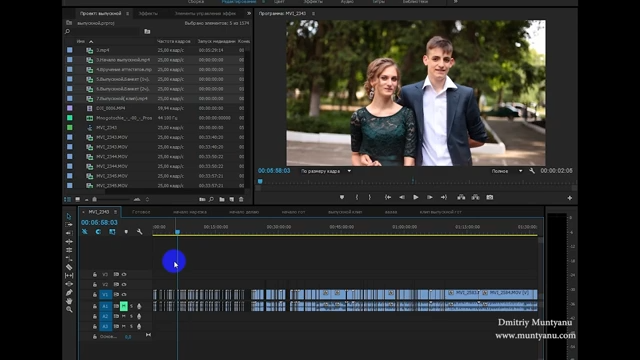
Task: Select the Ripple Edit tool
Action: (x=69, y=233)
